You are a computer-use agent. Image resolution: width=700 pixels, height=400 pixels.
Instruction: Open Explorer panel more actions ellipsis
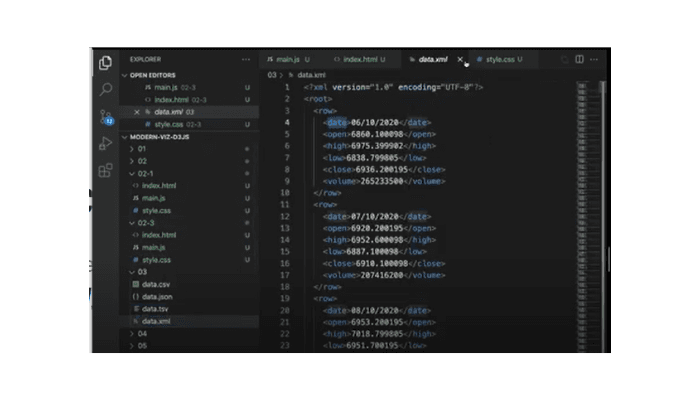click(x=246, y=59)
